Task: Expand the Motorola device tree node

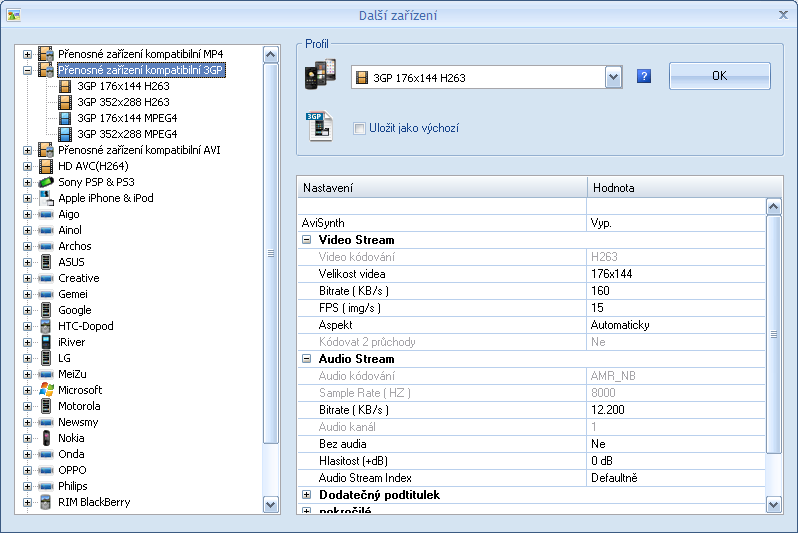Action: (x=28, y=406)
